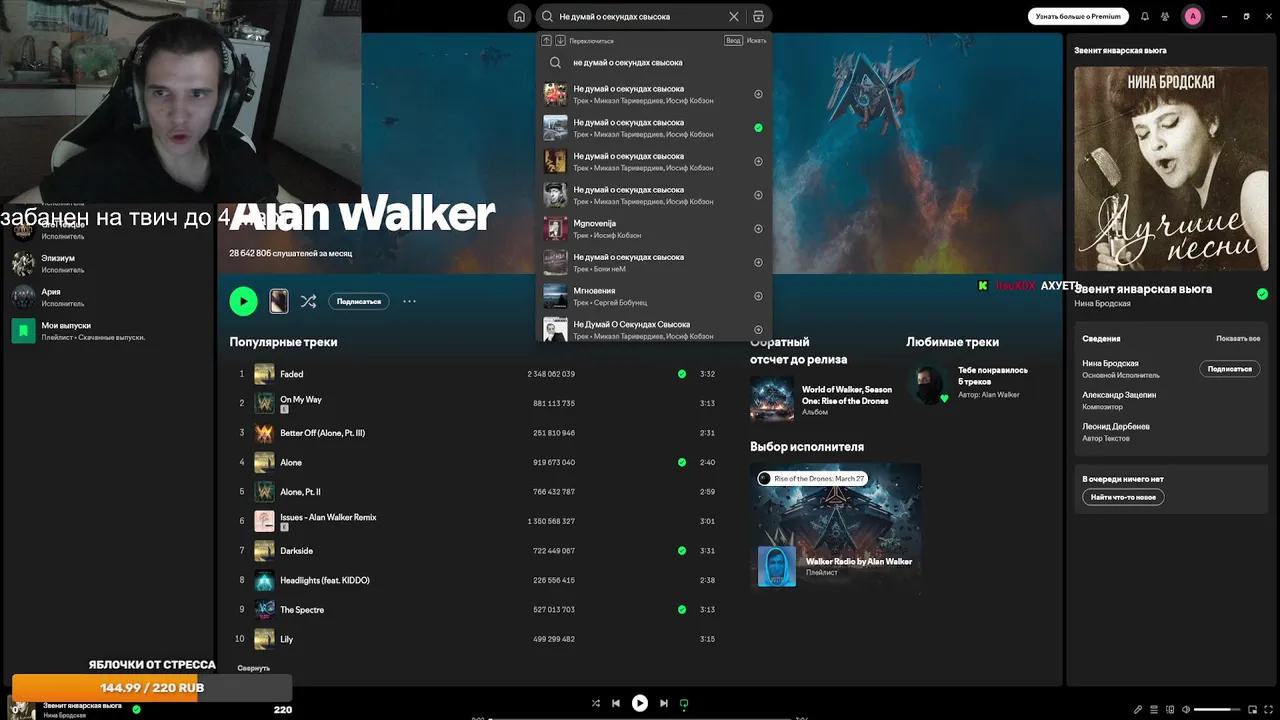
Task: Click 'Узнать больше о Premium' button
Action: (x=1078, y=16)
